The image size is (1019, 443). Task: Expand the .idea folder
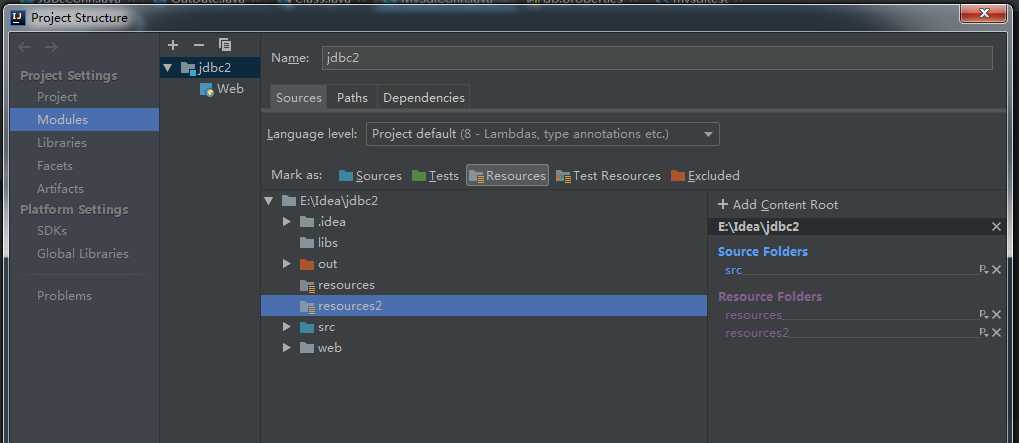click(x=287, y=222)
